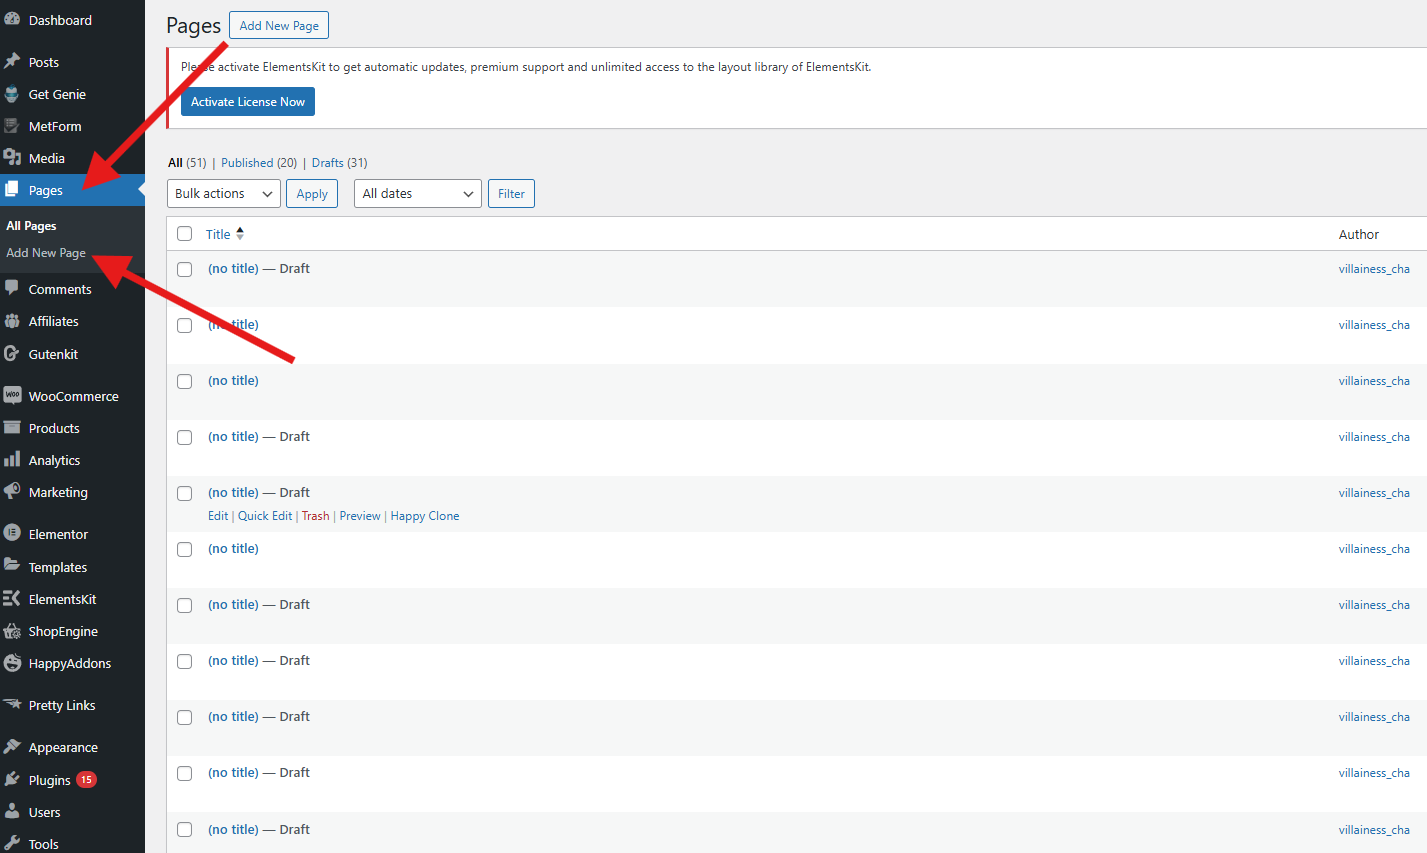This screenshot has height=853, width=1427.
Task: Click Activate License Now button
Action: click(x=248, y=102)
